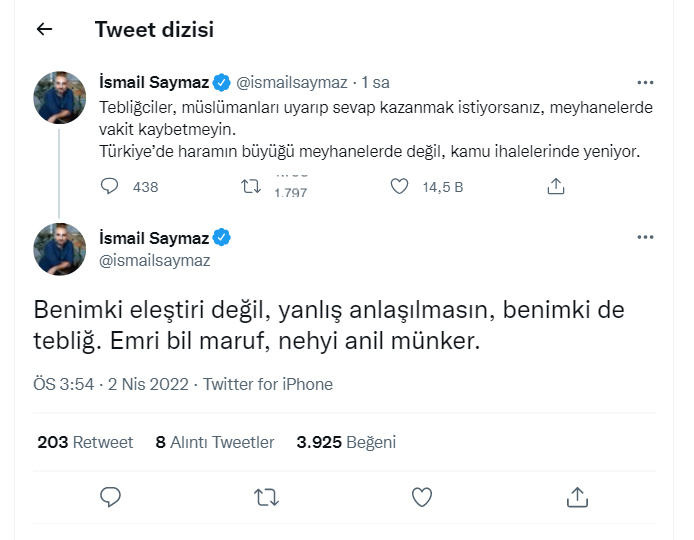Reply to the first tweet via comment icon
This screenshot has height=540, width=694.
click(110, 186)
